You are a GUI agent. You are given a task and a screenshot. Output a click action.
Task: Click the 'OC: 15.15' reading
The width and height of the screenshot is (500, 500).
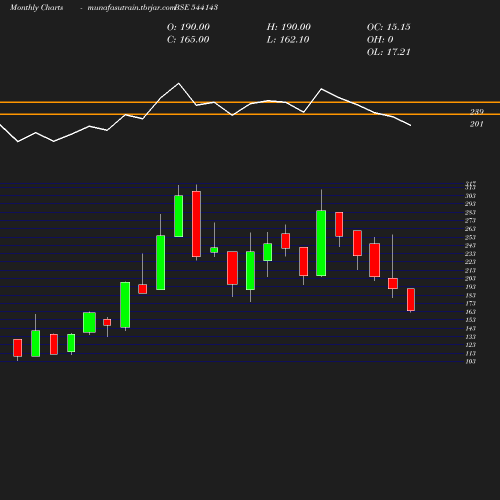click(389, 27)
